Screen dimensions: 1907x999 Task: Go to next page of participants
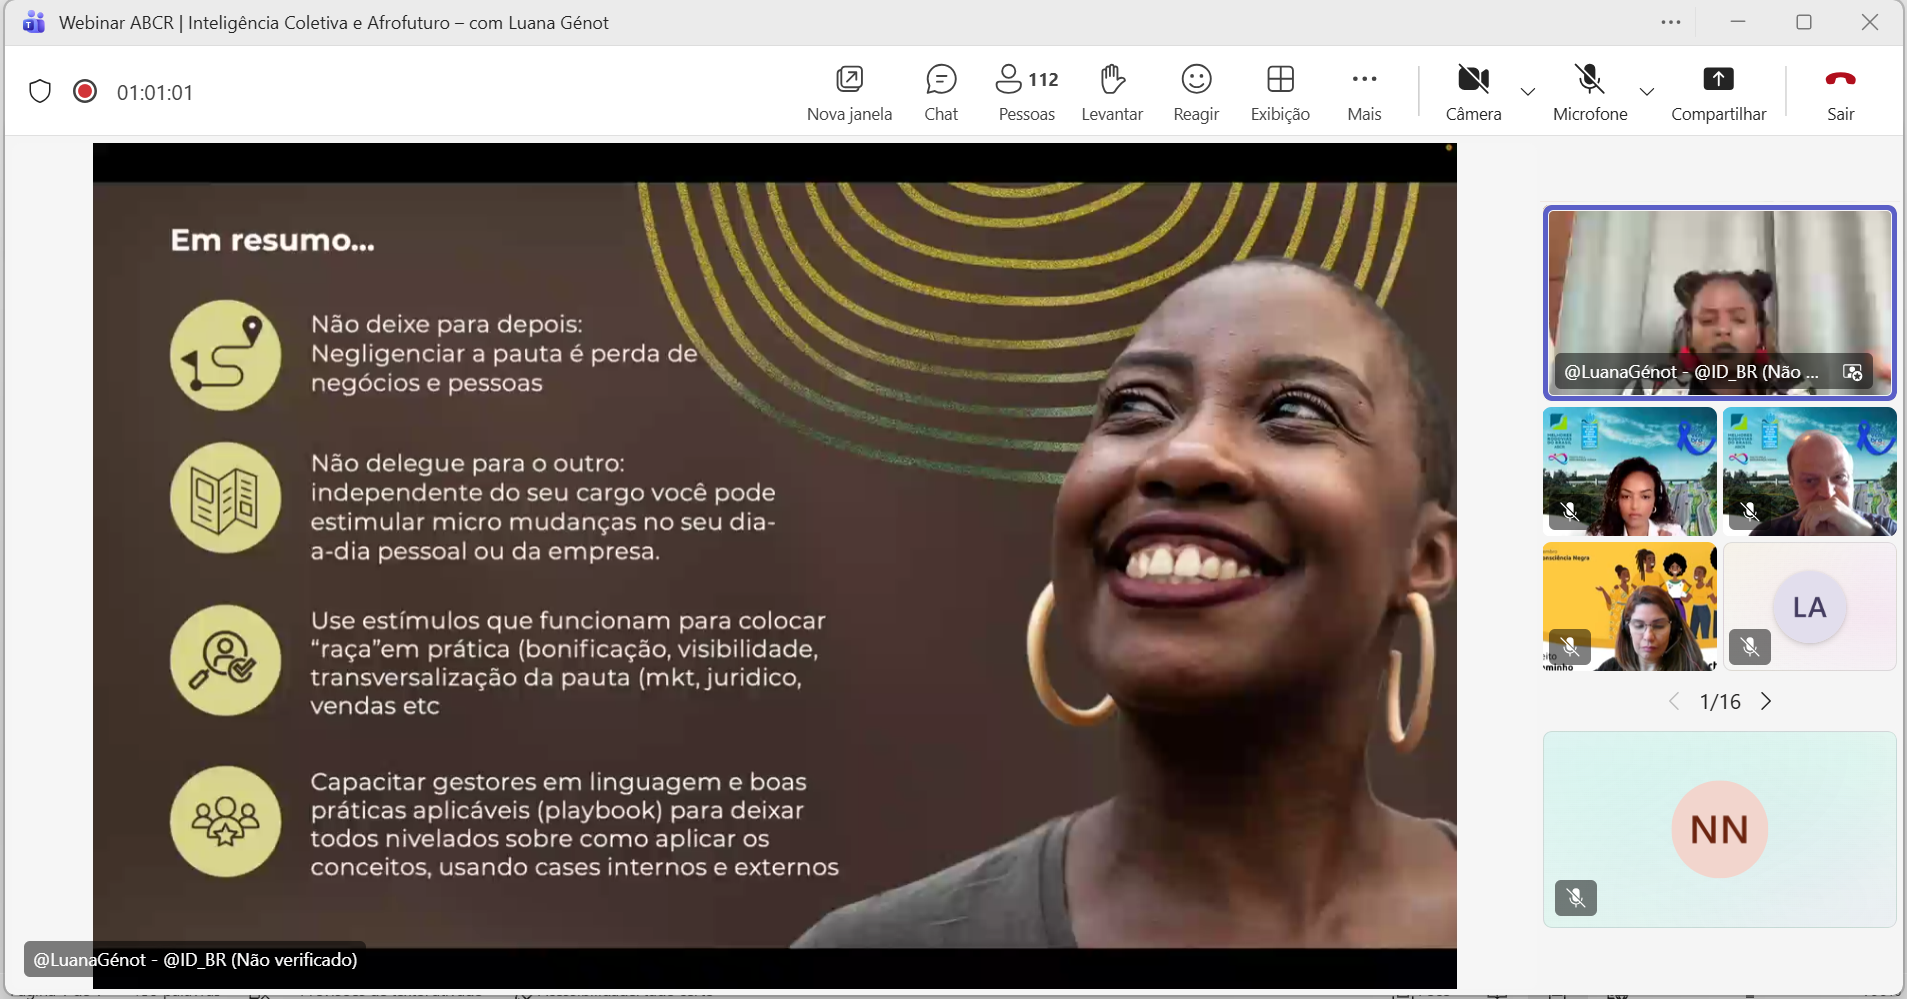(x=1766, y=701)
